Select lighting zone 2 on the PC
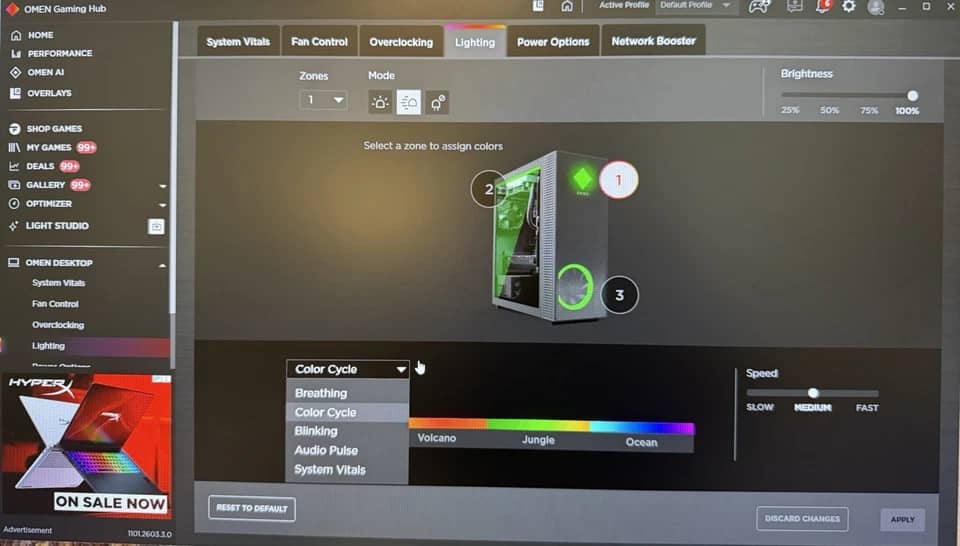This screenshot has height=546, width=960. pos(489,189)
